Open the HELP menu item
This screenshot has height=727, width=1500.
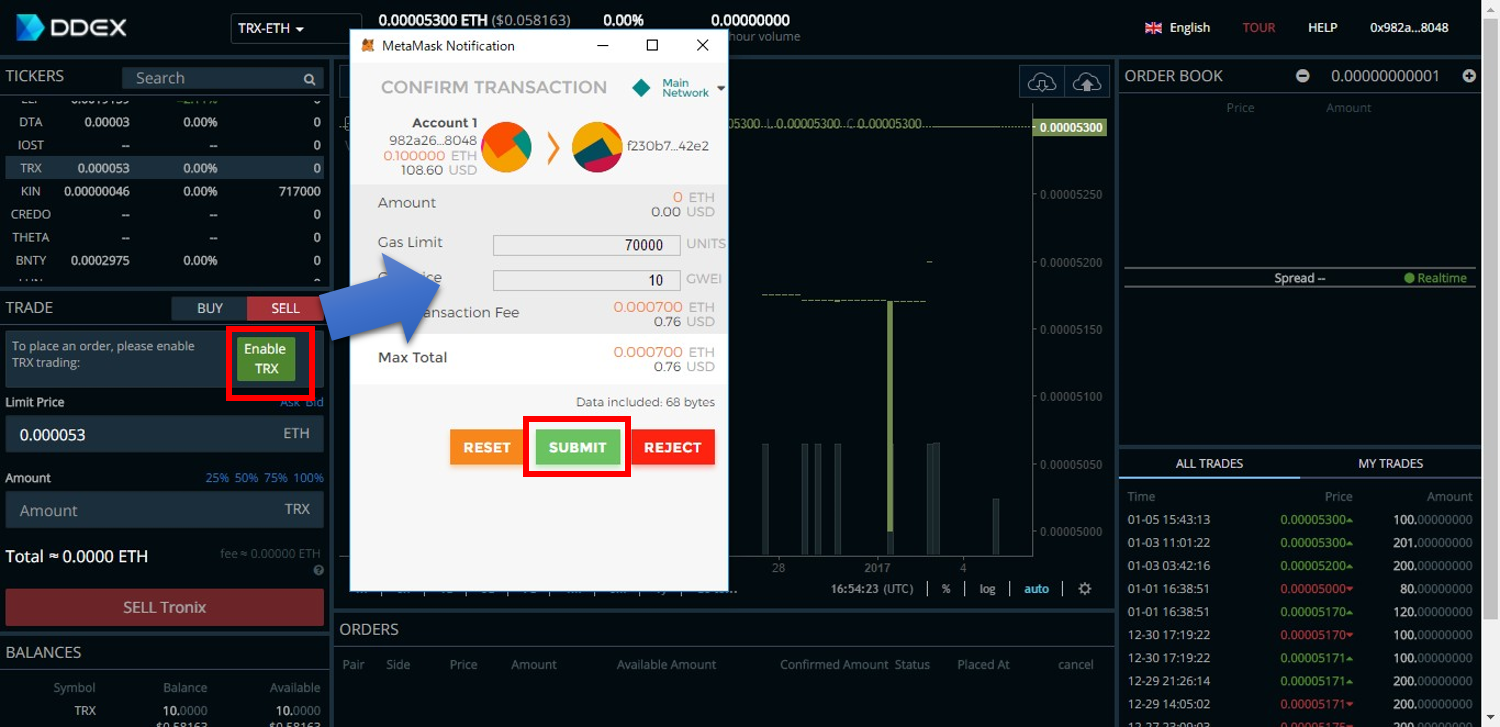point(1322,28)
